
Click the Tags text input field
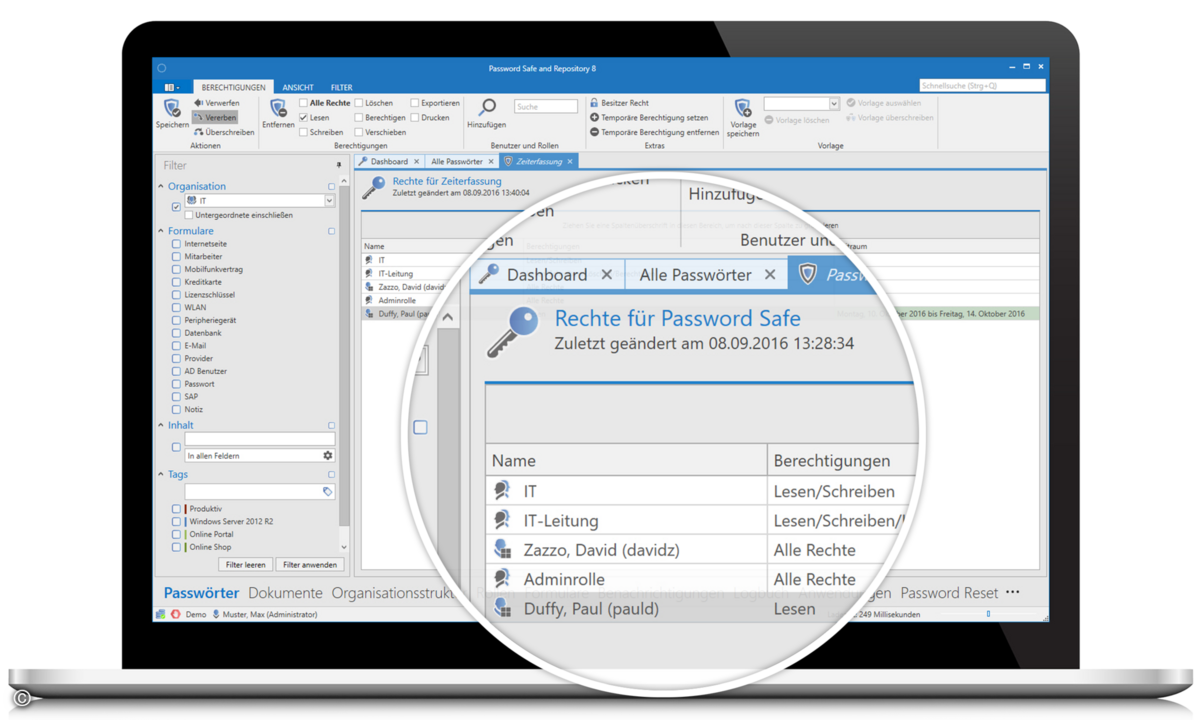point(259,491)
